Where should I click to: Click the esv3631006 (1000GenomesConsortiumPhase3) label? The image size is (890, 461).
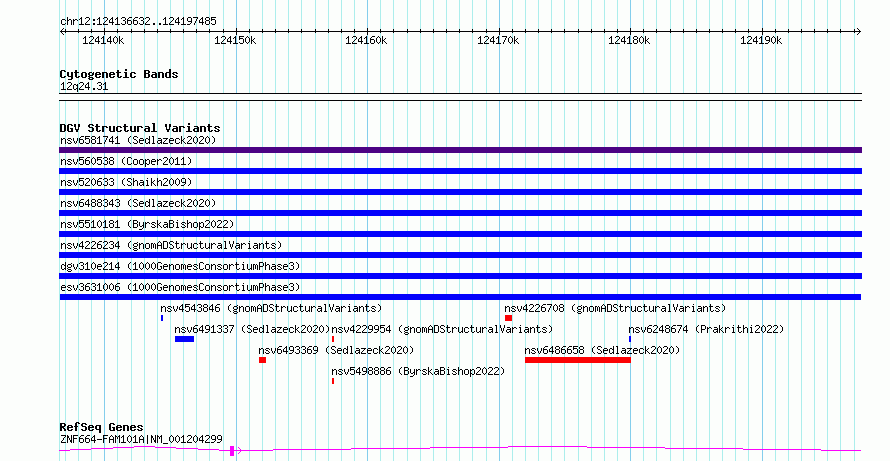coord(180,287)
